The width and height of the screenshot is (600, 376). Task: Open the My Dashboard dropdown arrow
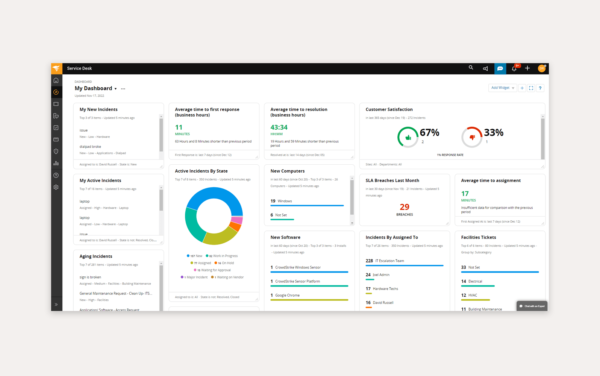point(116,89)
